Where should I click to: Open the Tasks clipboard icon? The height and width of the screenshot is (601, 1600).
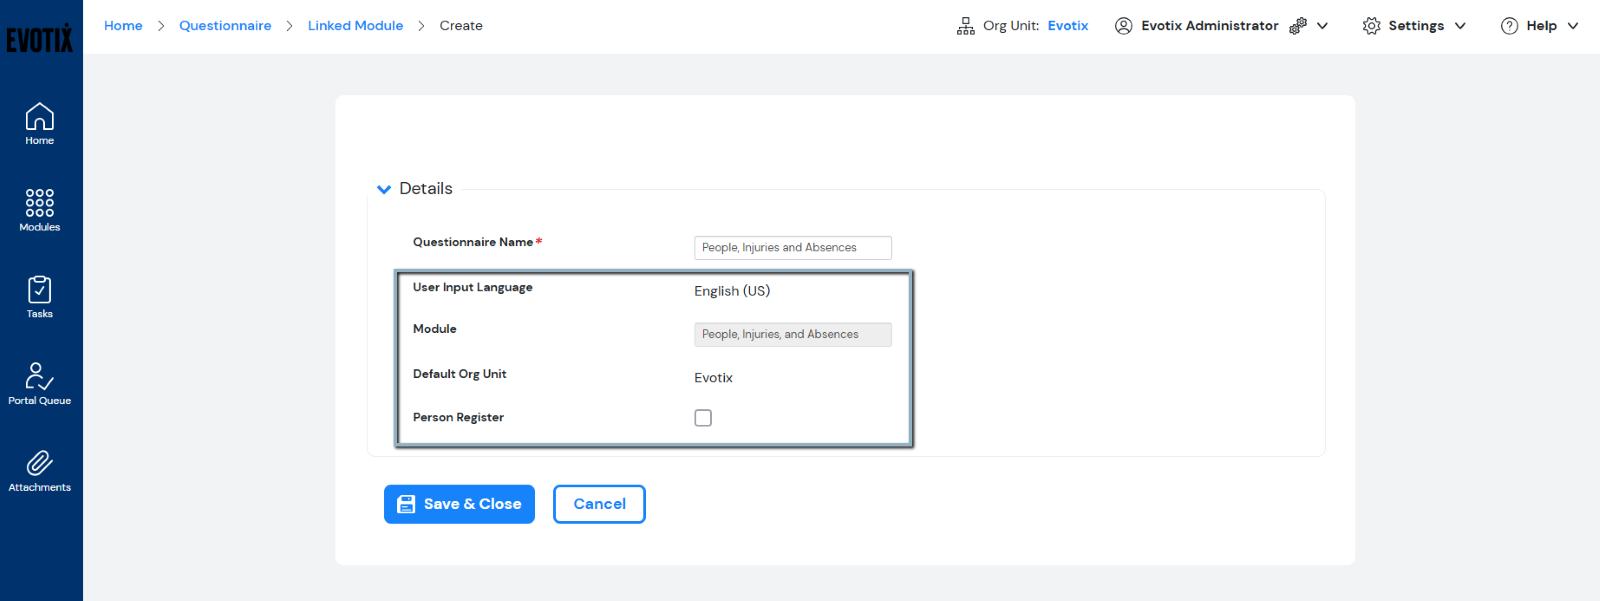pos(40,290)
